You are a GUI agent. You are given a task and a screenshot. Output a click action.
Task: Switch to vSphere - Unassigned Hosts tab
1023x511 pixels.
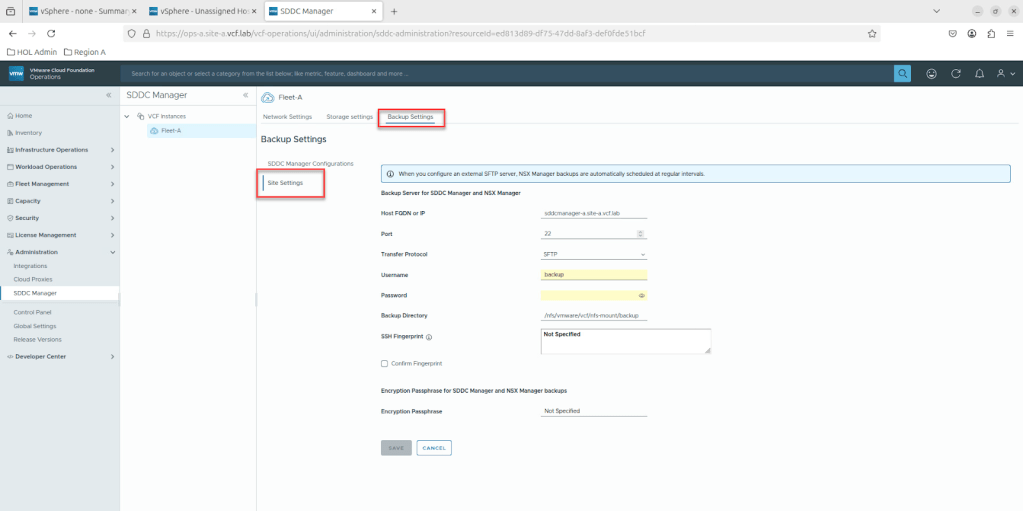(202, 11)
